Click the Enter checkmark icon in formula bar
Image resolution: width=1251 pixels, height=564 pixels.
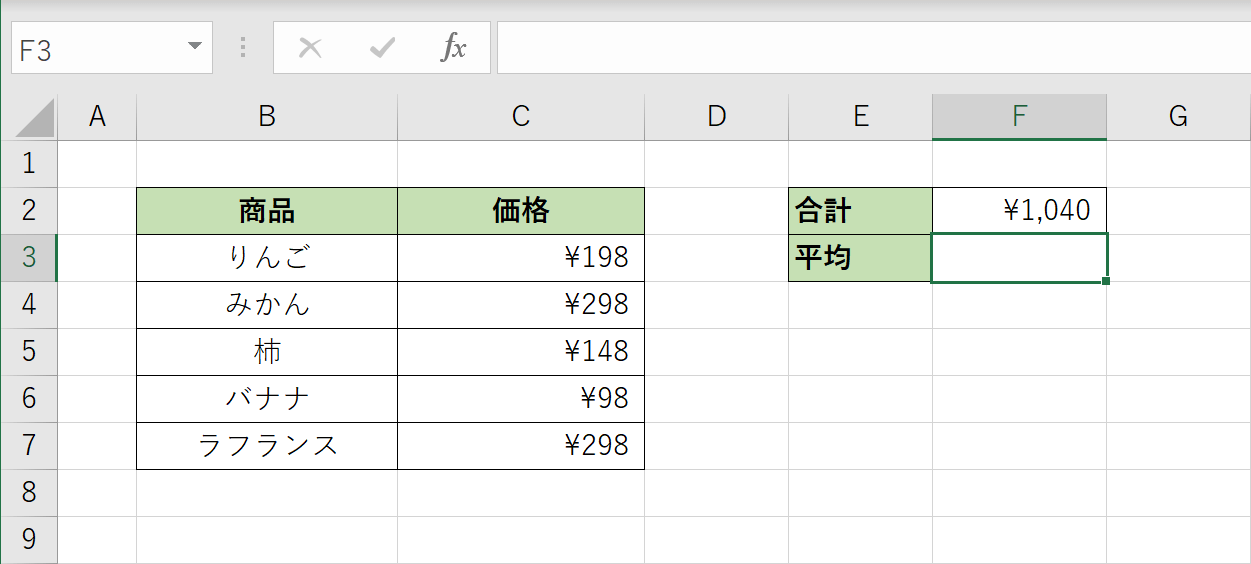382,48
